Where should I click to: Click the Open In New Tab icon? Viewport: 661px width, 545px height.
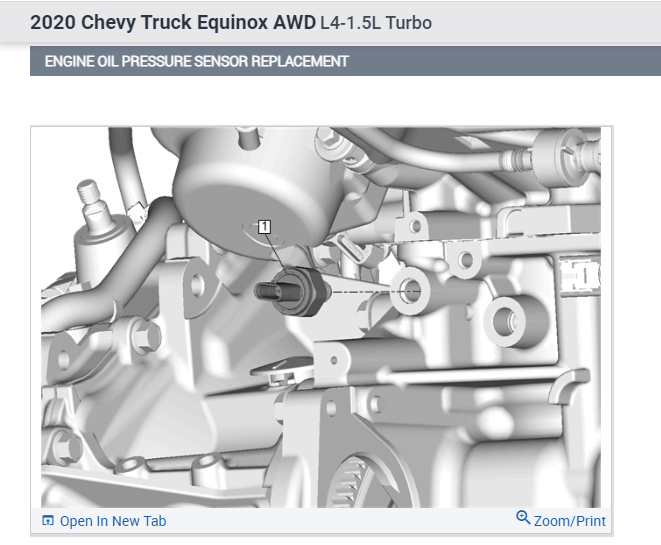[x=48, y=521]
